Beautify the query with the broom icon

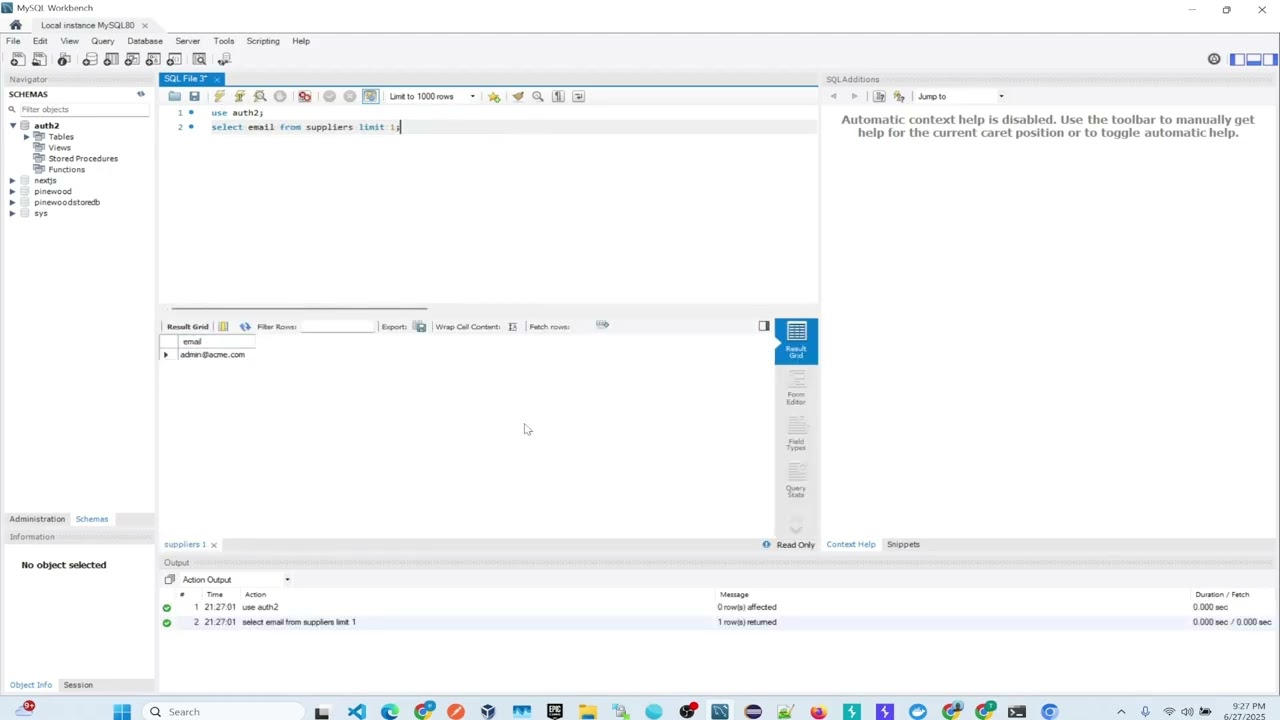point(517,96)
